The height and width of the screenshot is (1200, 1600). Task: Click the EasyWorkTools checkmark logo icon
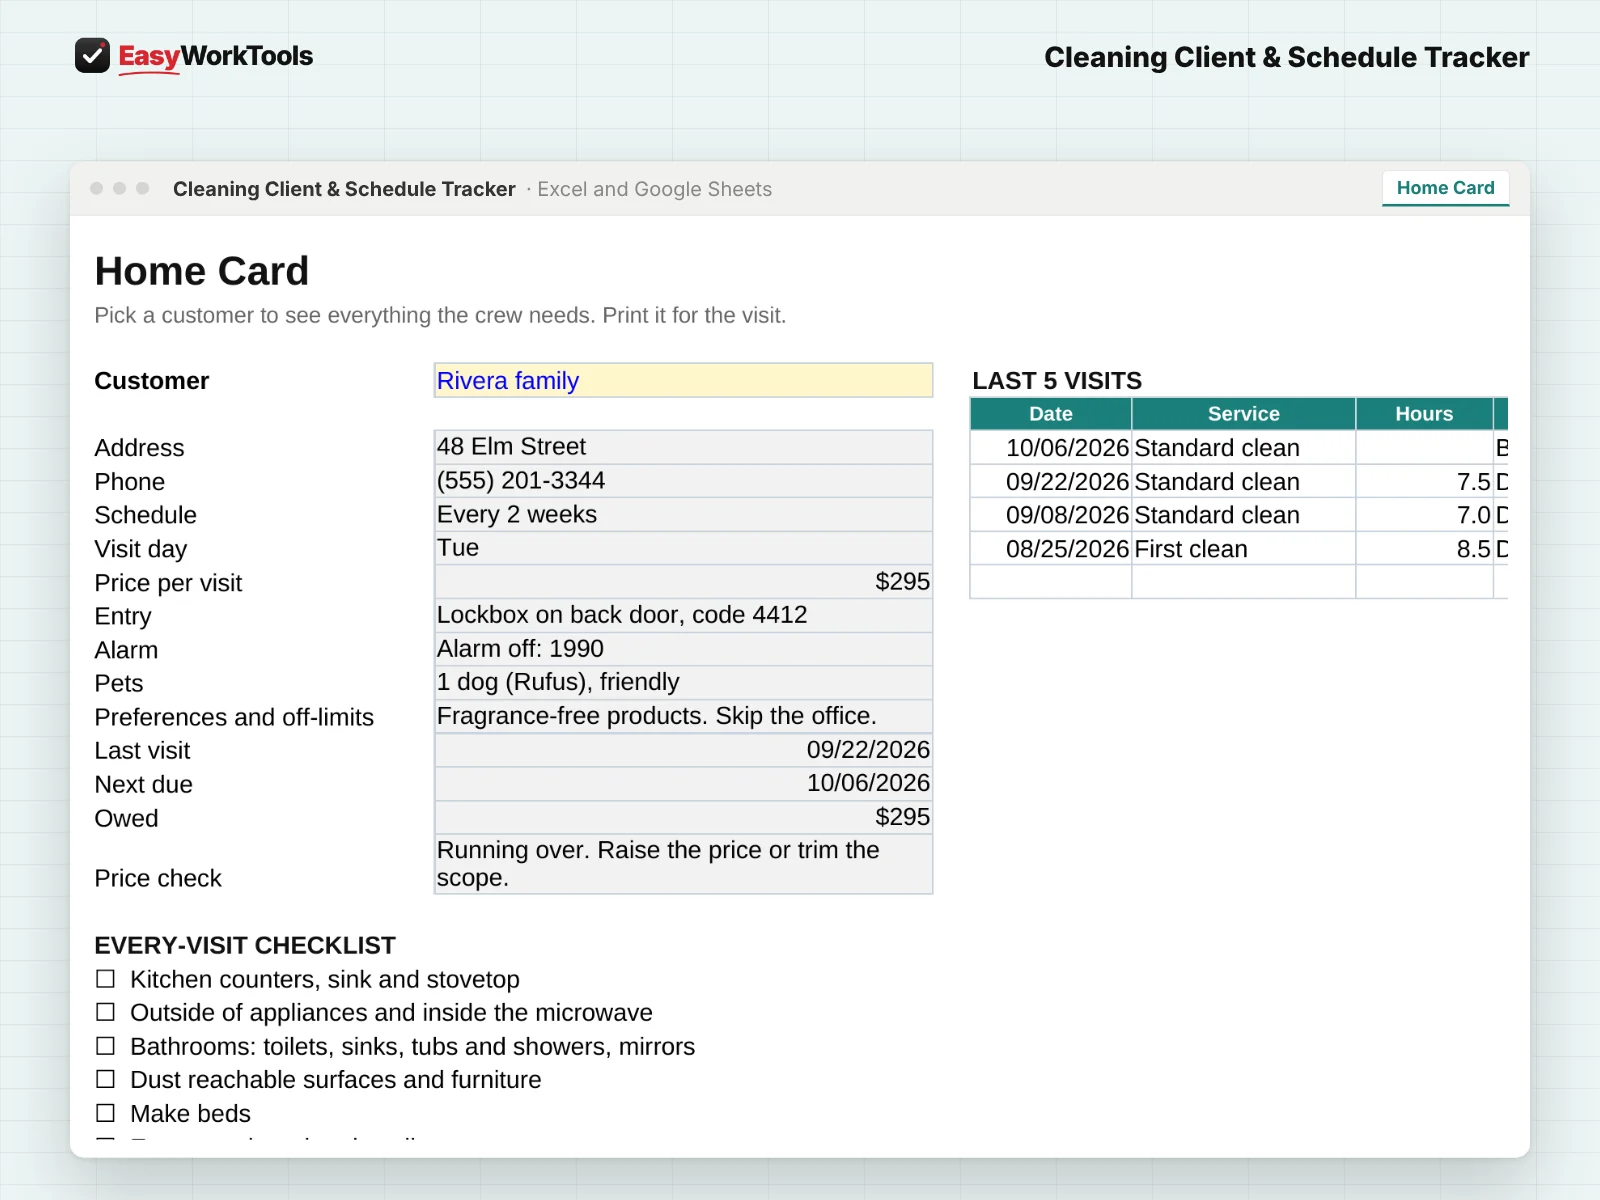pos(92,56)
